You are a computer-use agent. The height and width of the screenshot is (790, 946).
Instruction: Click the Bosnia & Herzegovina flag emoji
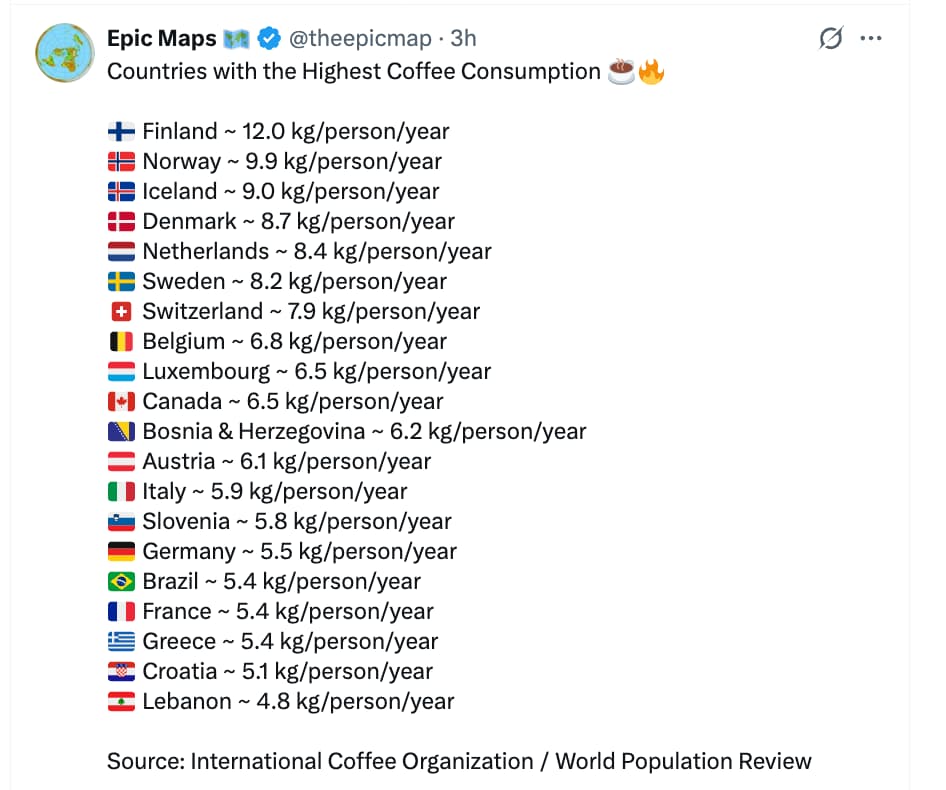click(121, 432)
